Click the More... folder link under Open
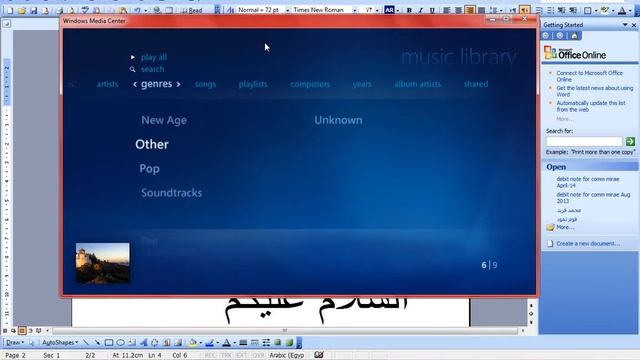640x360 pixels. point(565,227)
